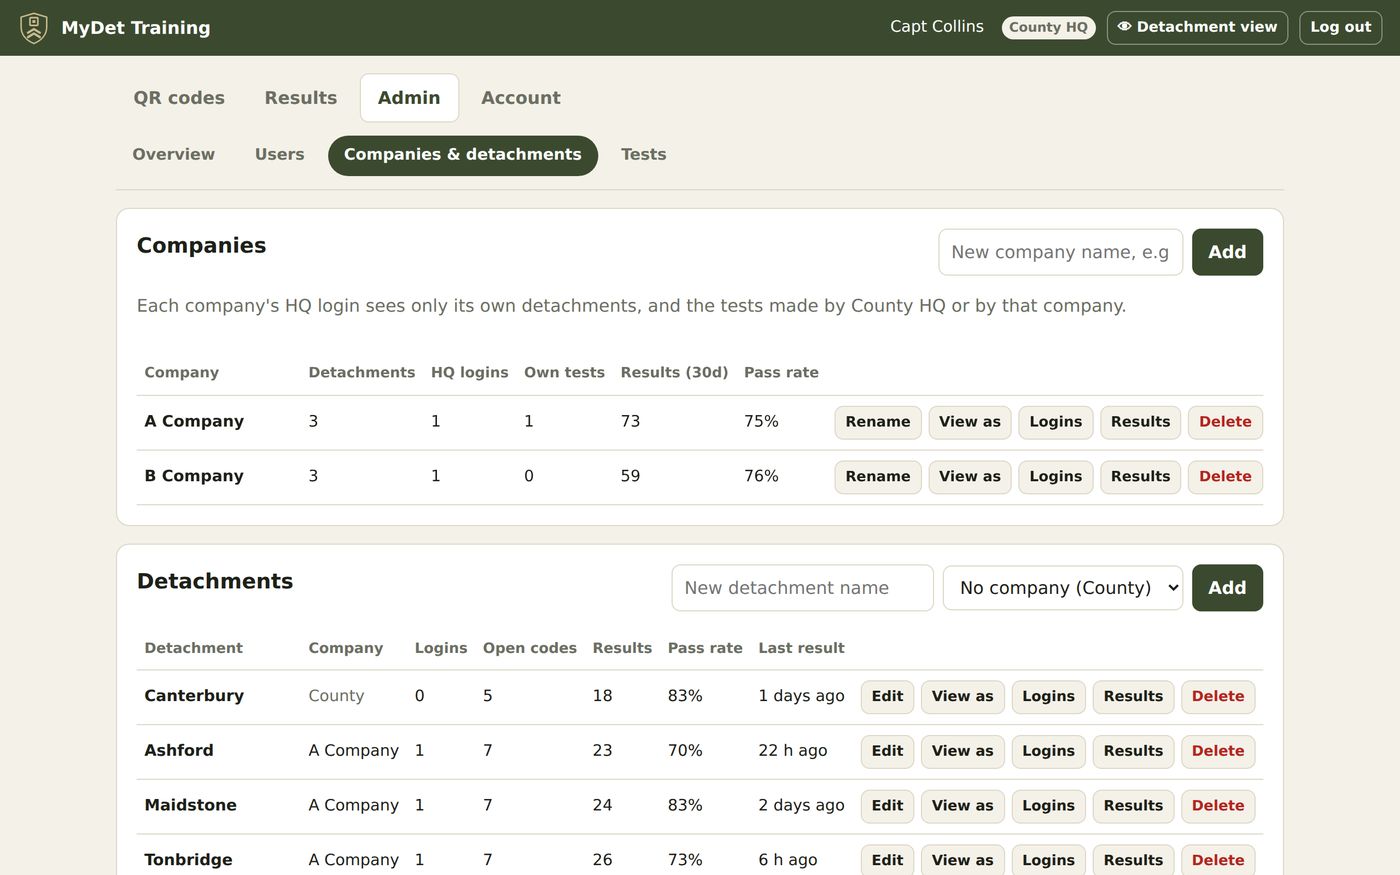The width and height of the screenshot is (1400, 875).
Task: Rename A Company
Action: [x=878, y=422]
